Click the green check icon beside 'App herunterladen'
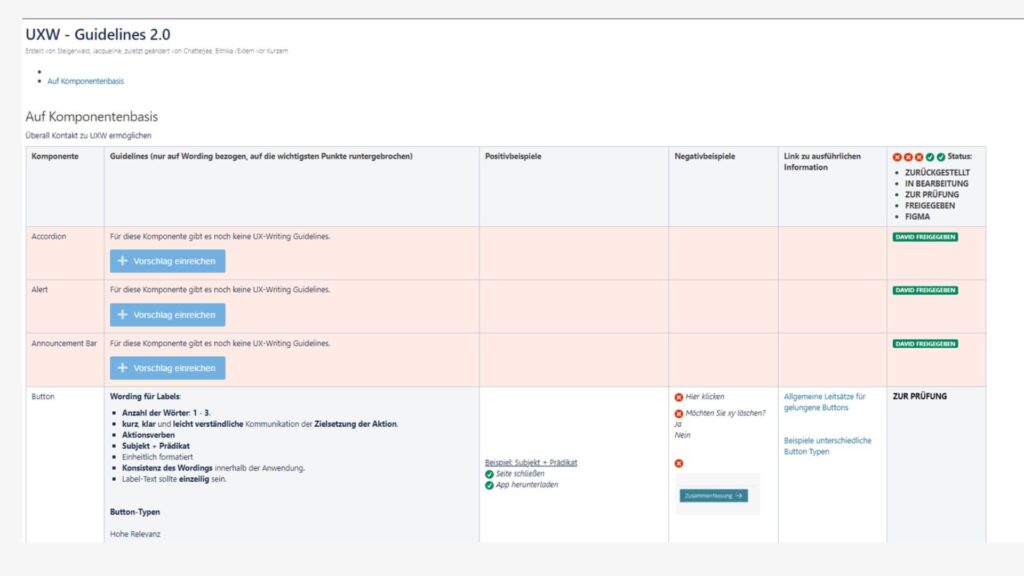 point(489,485)
